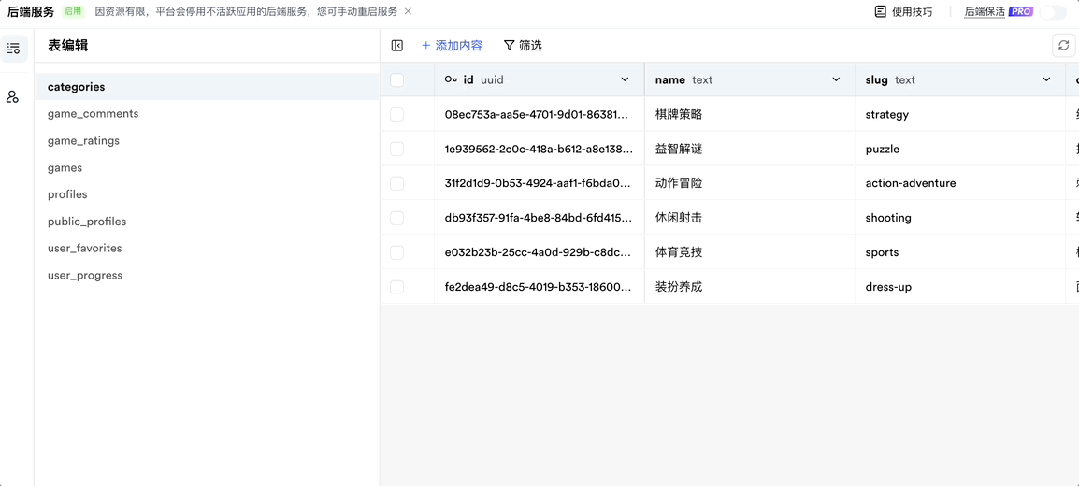Open the 使用技巧 tips icon
This screenshot has height=486, width=1079.
880,12
